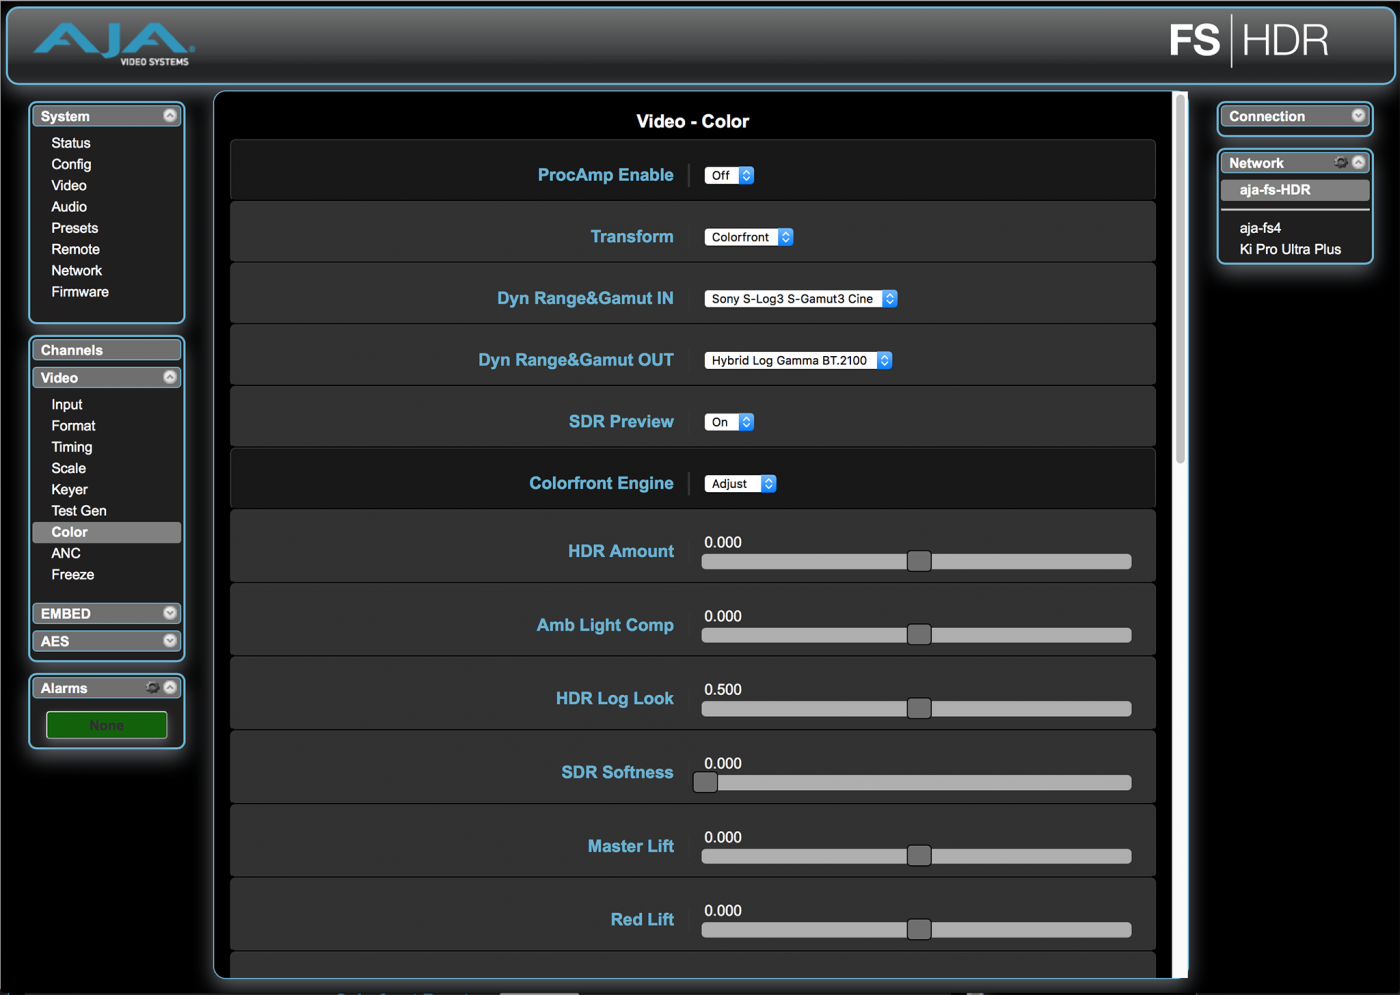Image resolution: width=1400 pixels, height=995 pixels.
Task: Open the Colorfront Engine dropdown
Action: point(740,483)
